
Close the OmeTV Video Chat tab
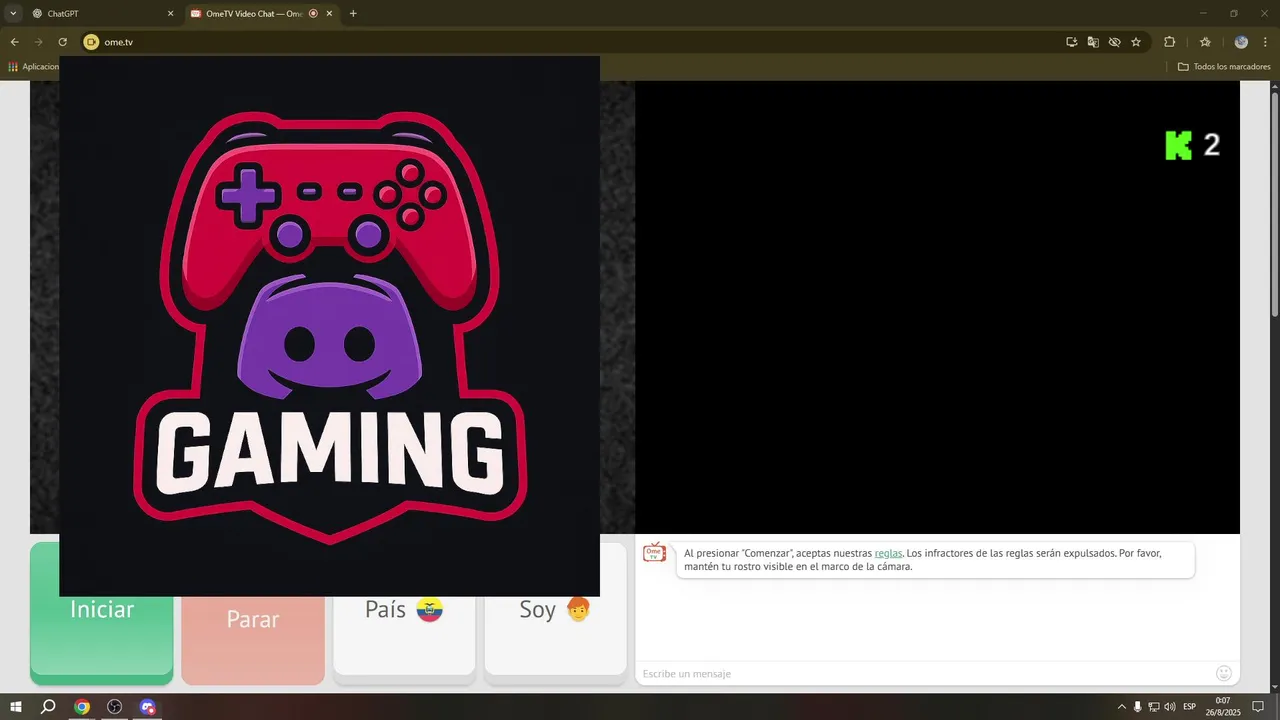click(329, 14)
